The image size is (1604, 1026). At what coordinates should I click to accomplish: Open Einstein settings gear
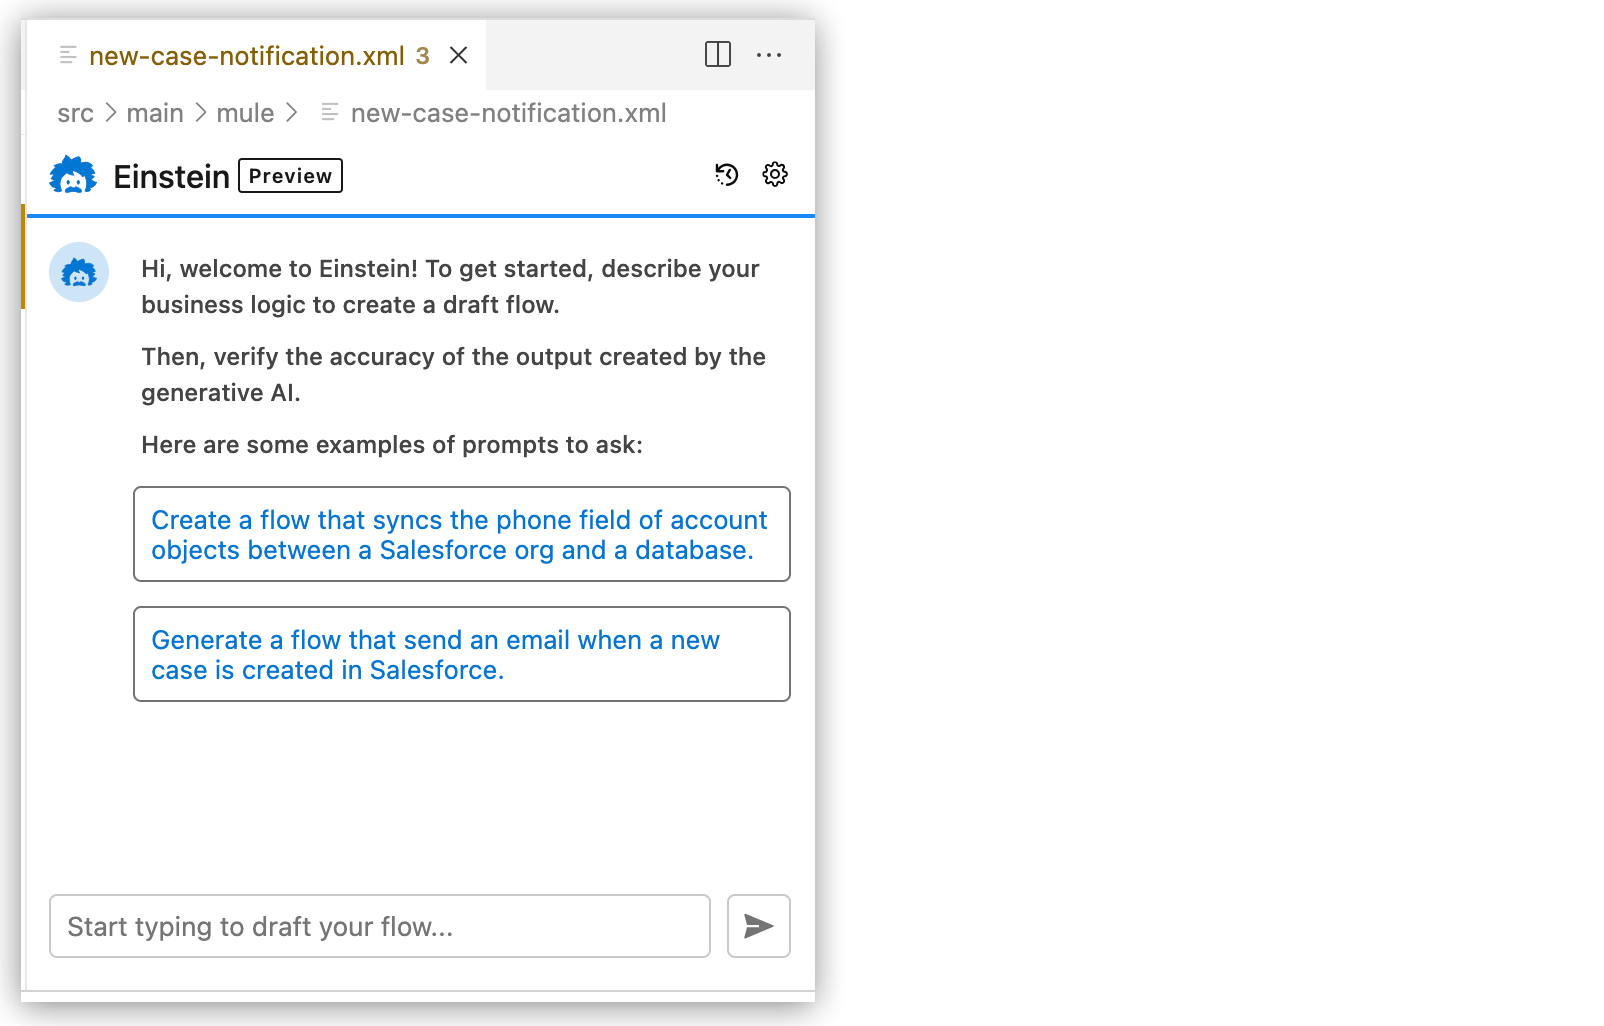pos(775,175)
